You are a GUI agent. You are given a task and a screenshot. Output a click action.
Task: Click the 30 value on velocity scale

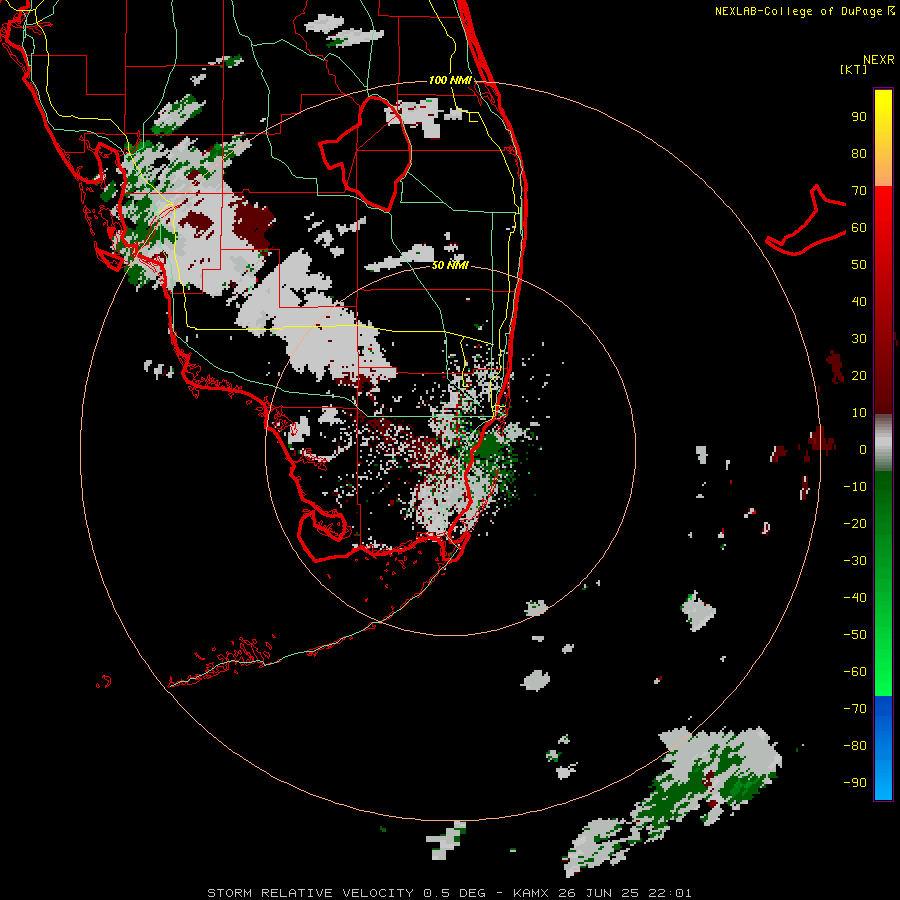coord(859,339)
